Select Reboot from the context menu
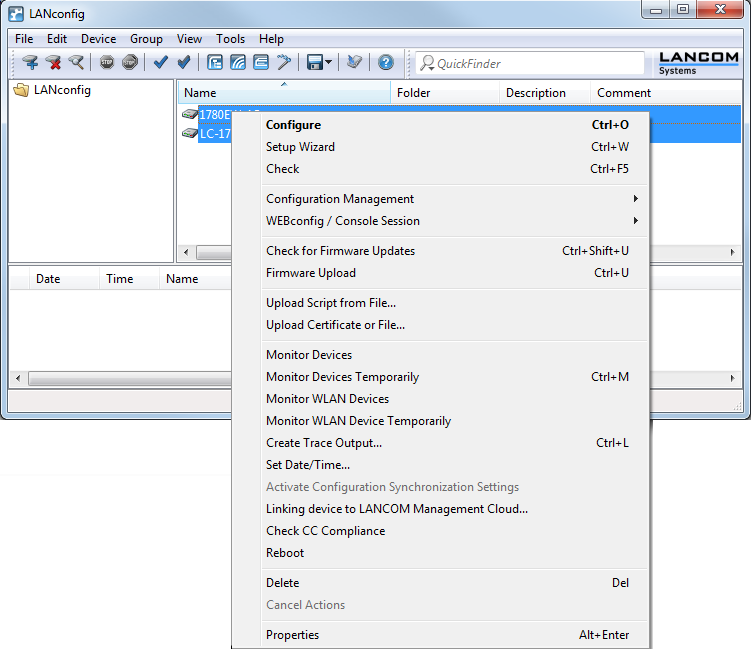751x649 pixels. [285, 553]
